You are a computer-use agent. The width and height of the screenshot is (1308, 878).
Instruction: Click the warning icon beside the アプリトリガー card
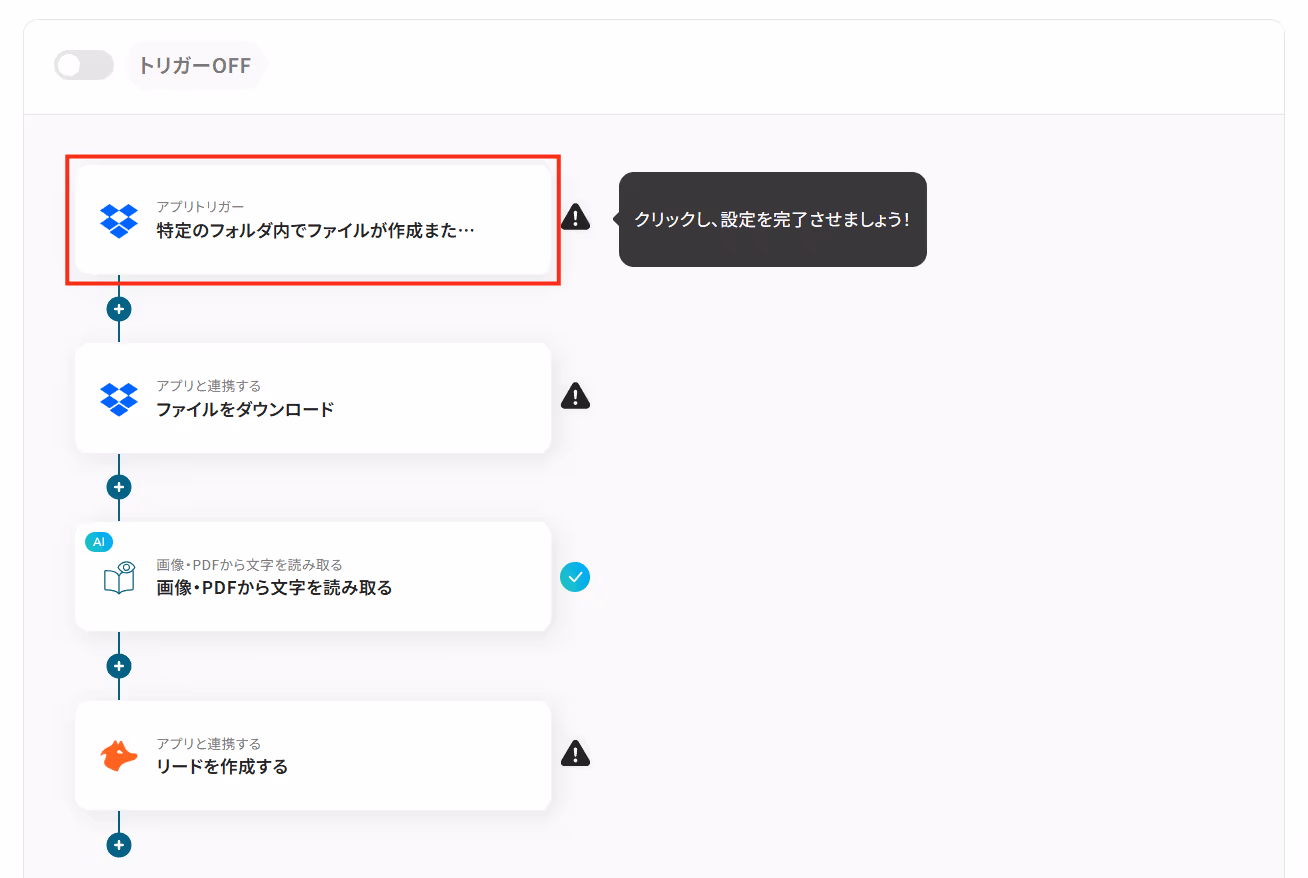pyautogui.click(x=575, y=217)
